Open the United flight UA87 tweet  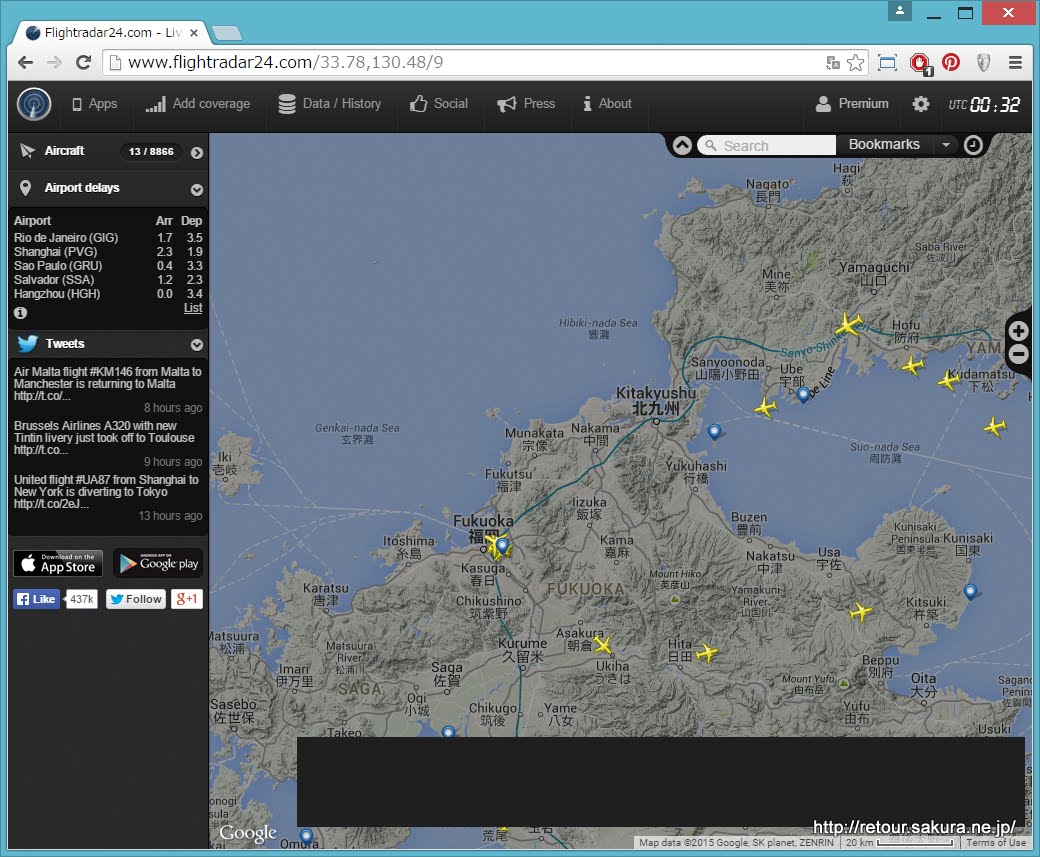[x=106, y=491]
